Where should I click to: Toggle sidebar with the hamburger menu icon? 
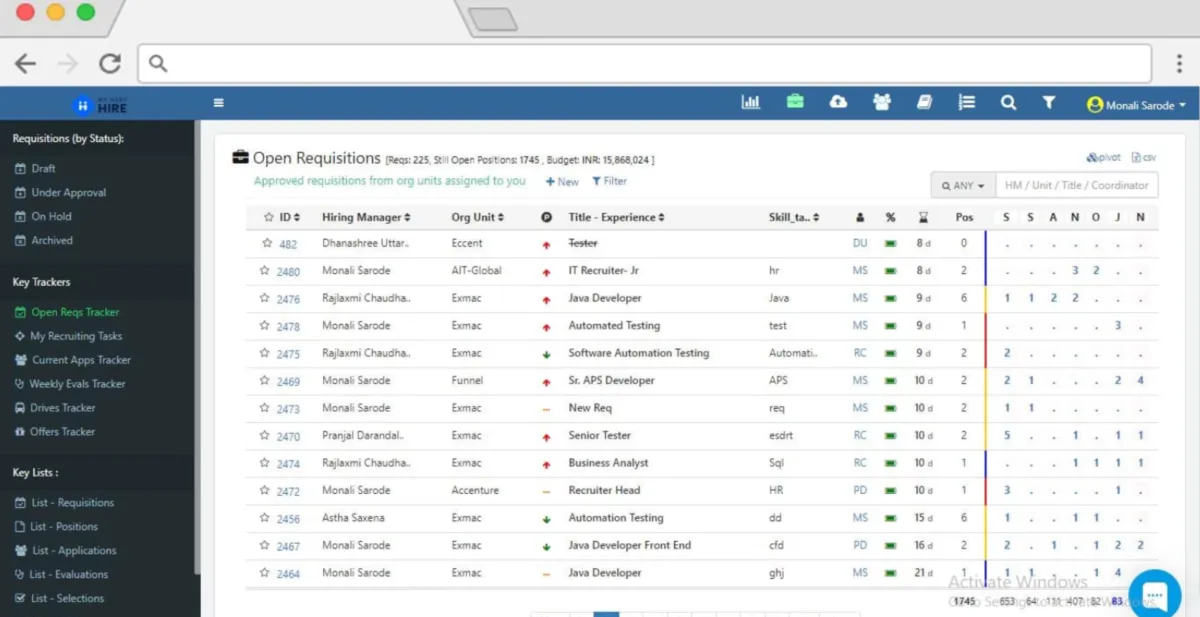[218, 102]
